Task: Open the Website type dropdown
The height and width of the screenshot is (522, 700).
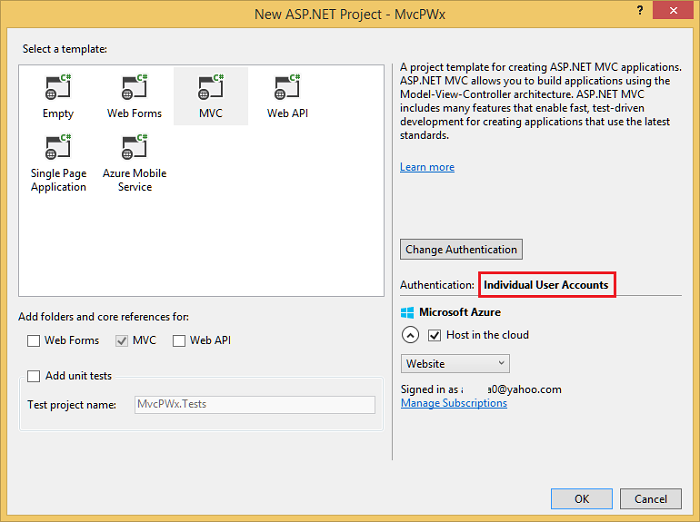Action: click(x=456, y=364)
